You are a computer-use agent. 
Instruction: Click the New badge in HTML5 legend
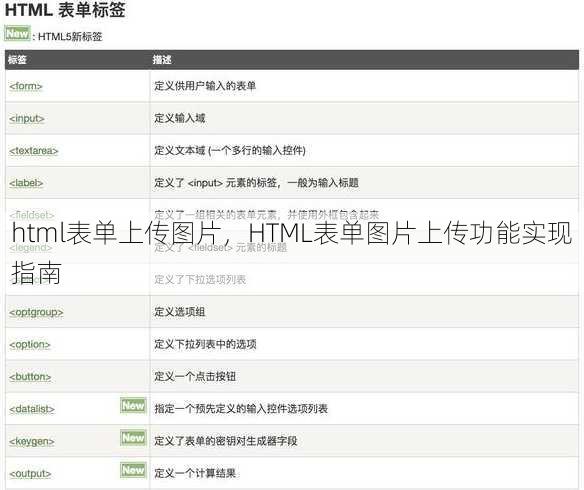[x=17, y=33]
